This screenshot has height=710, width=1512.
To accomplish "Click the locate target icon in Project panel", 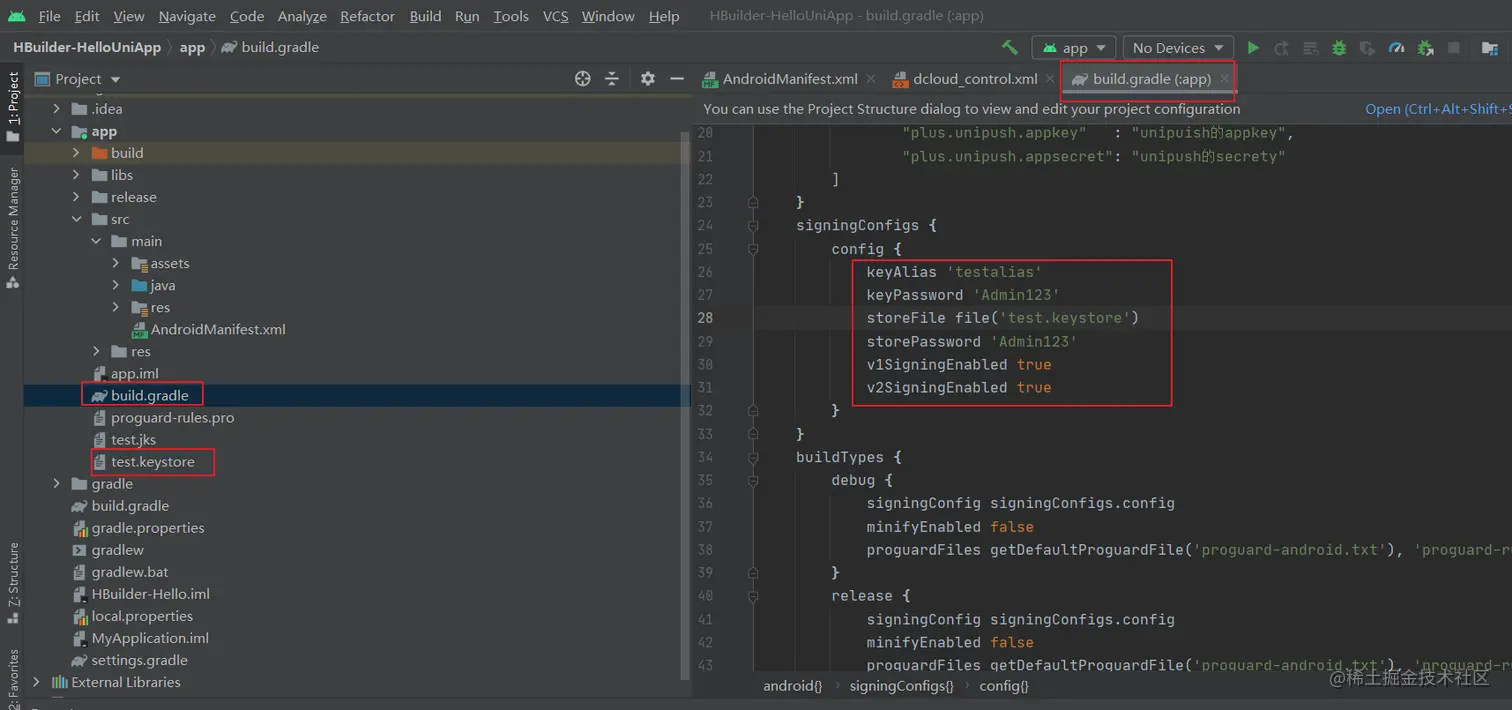I will pyautogui.click(x=583, y=78).
